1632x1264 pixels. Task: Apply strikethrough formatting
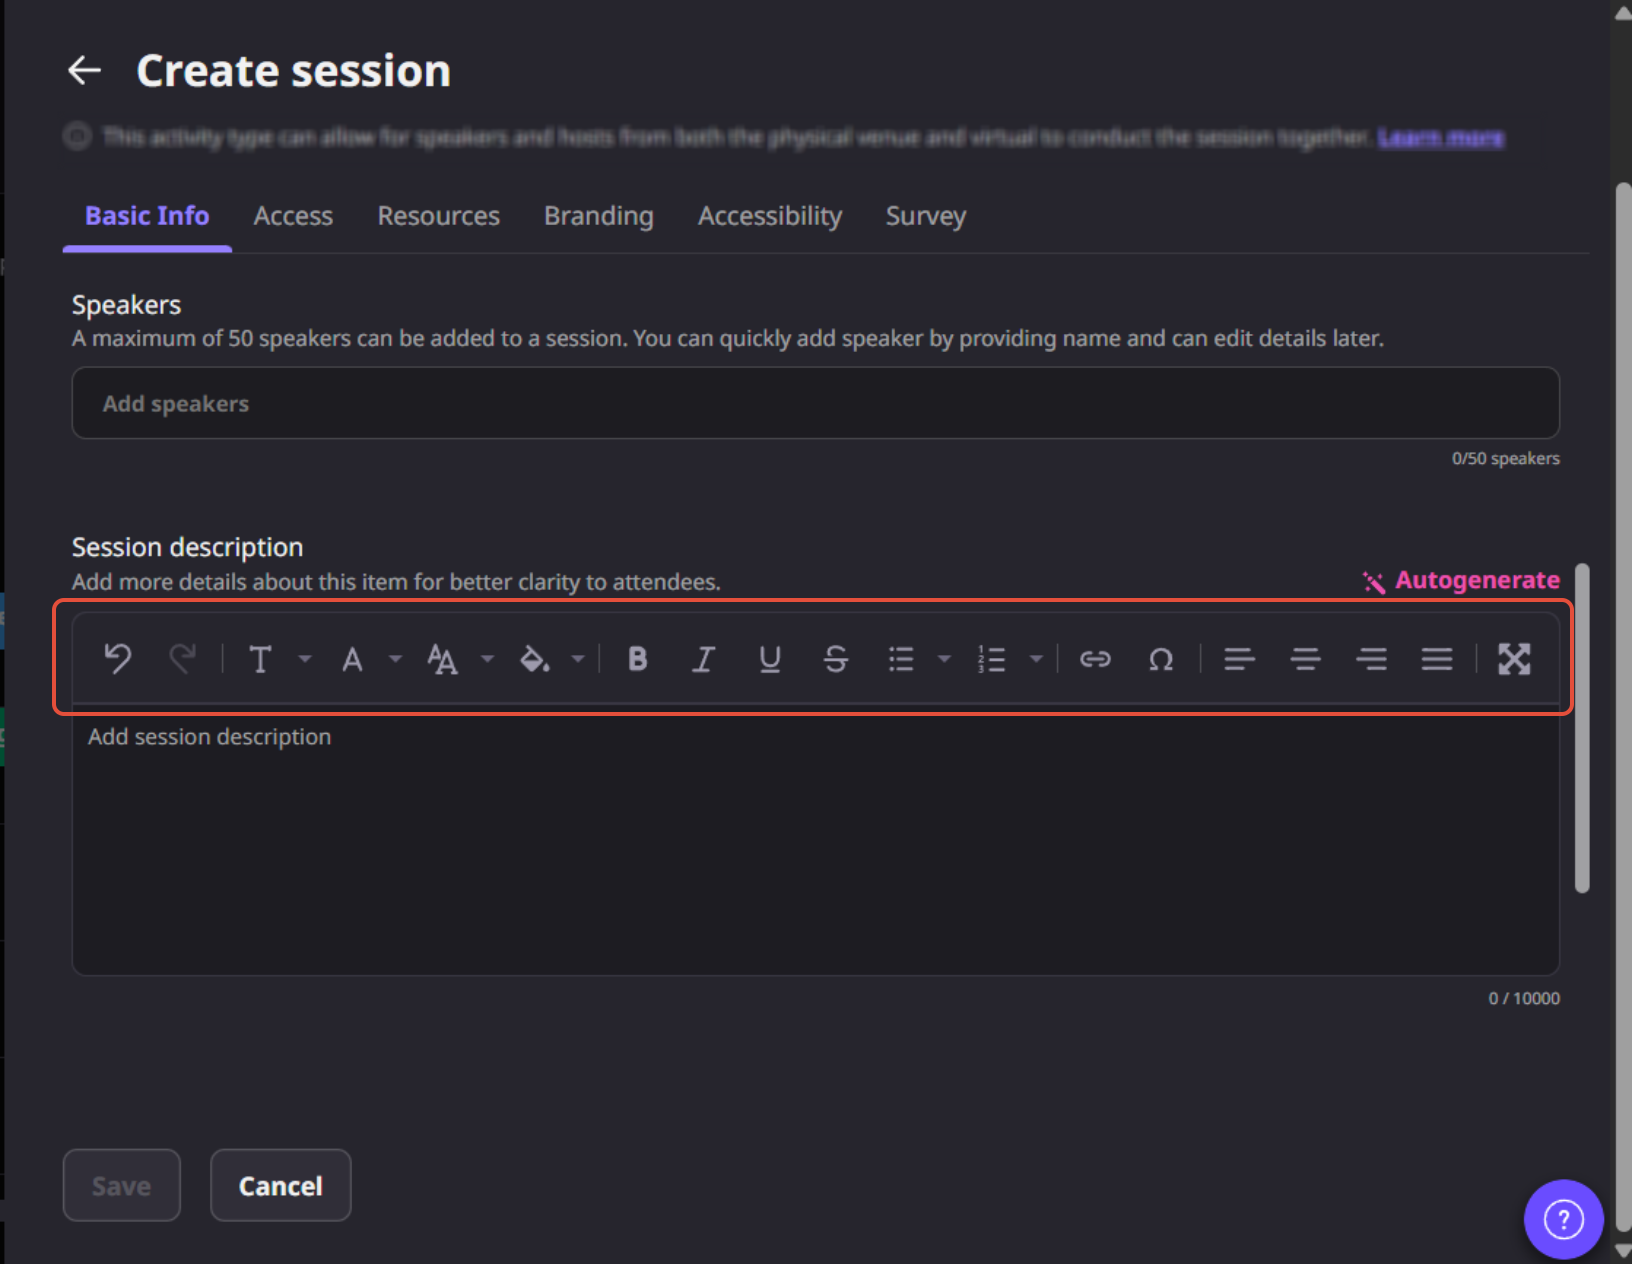[835, 659]
